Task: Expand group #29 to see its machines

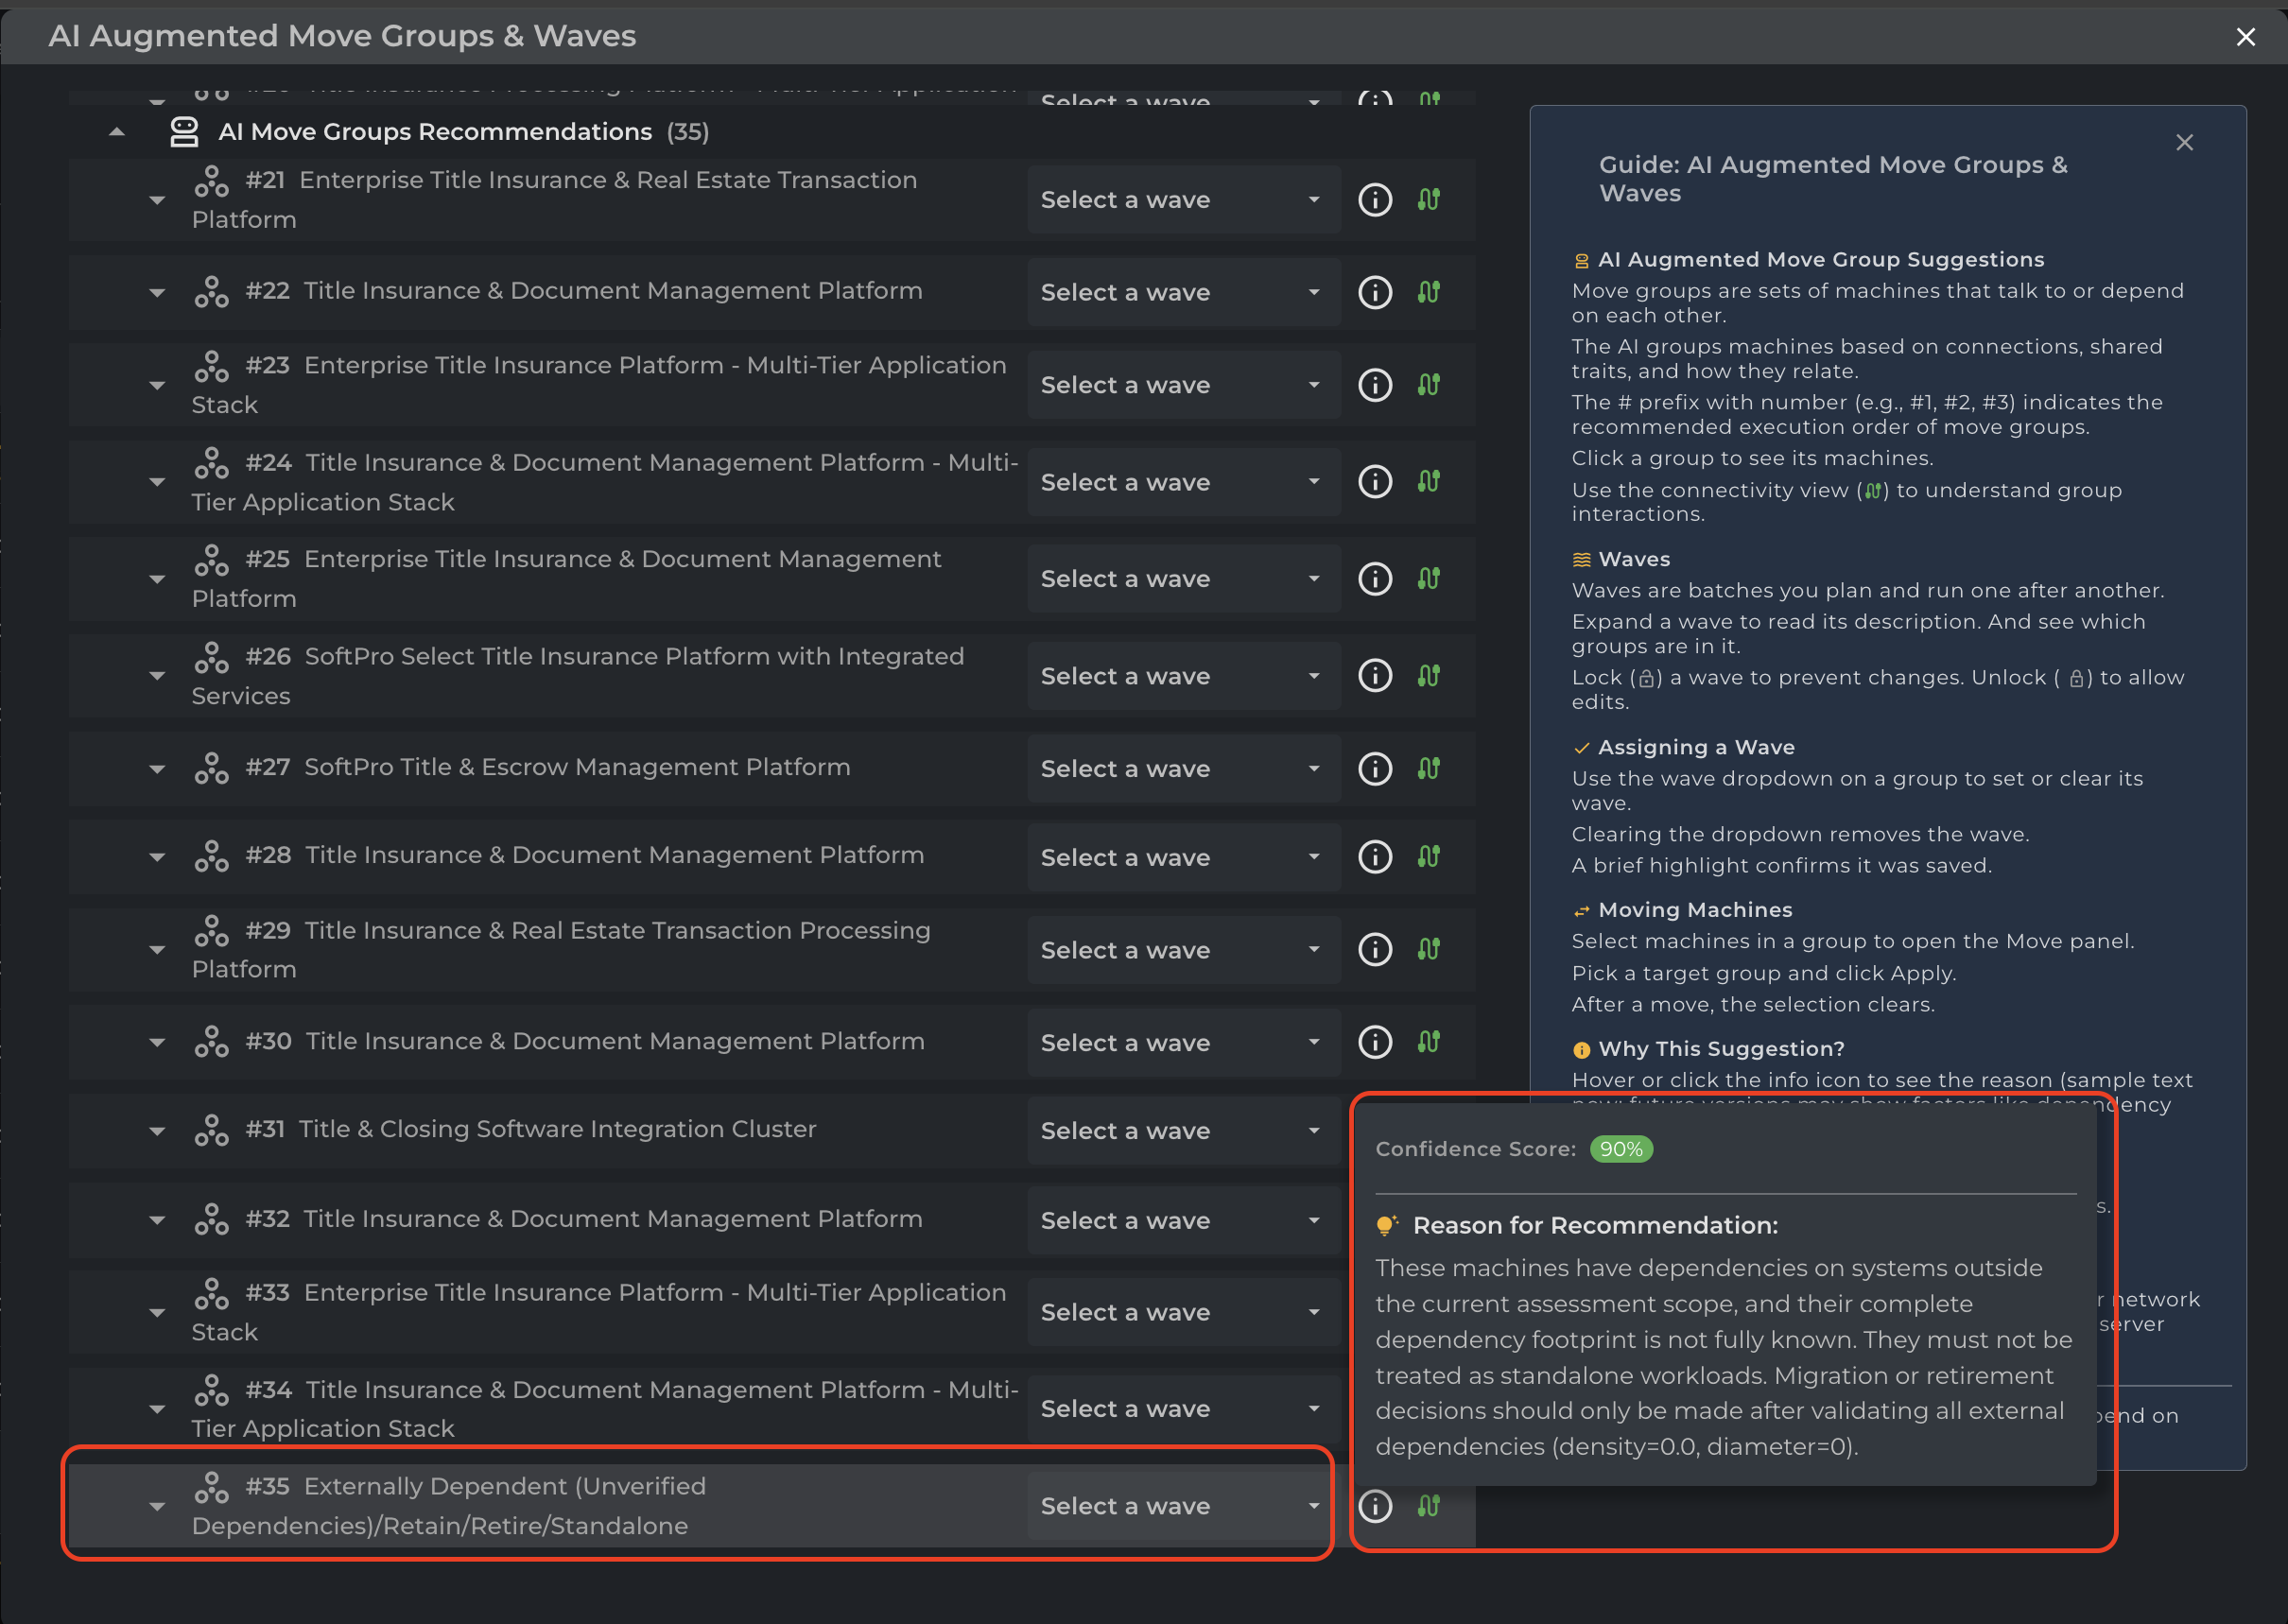Action: tap(157, 950)
